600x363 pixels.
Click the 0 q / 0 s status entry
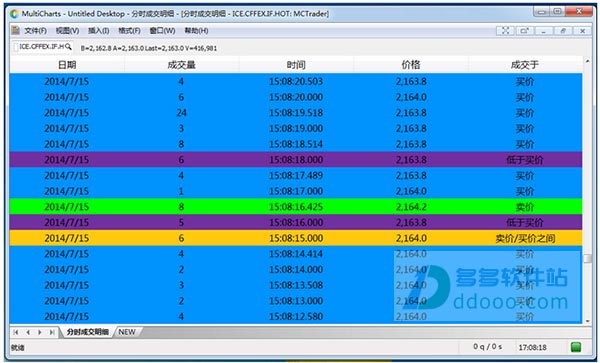click(x=488, y=347)
